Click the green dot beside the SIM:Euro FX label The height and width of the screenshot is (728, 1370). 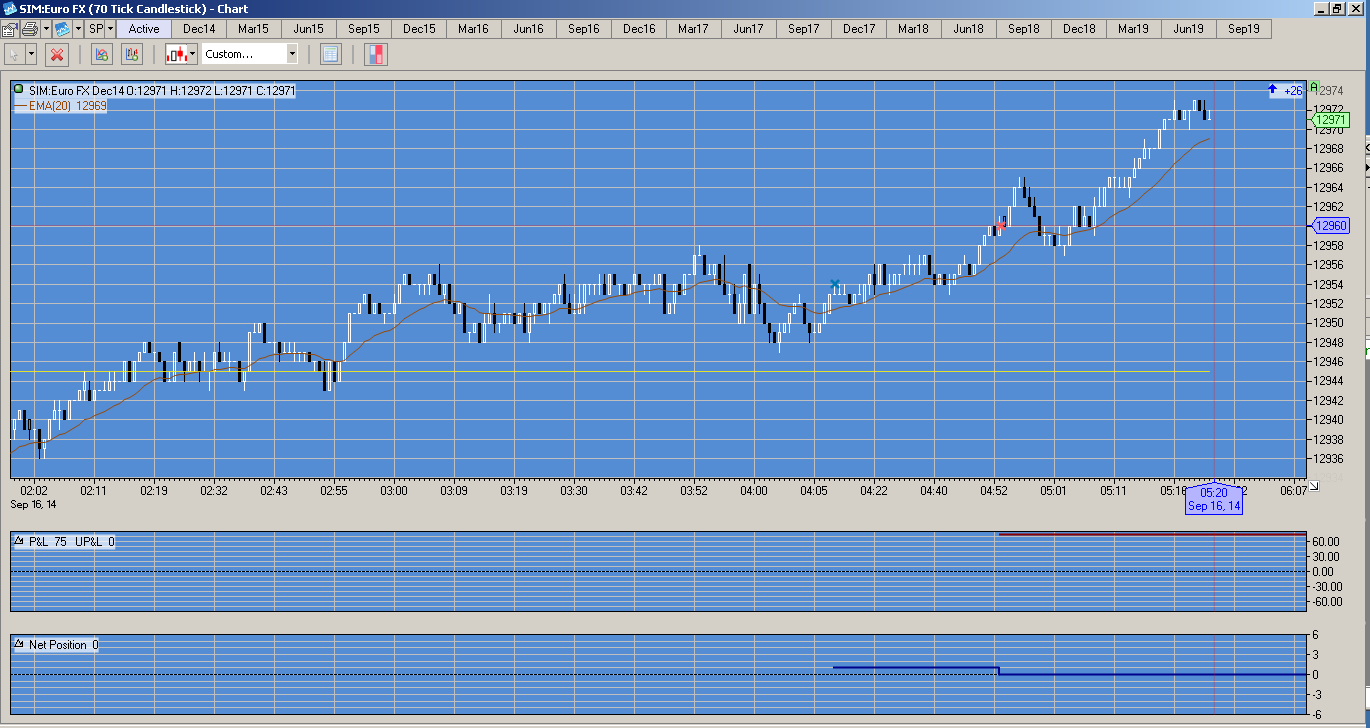click(19, 90)
